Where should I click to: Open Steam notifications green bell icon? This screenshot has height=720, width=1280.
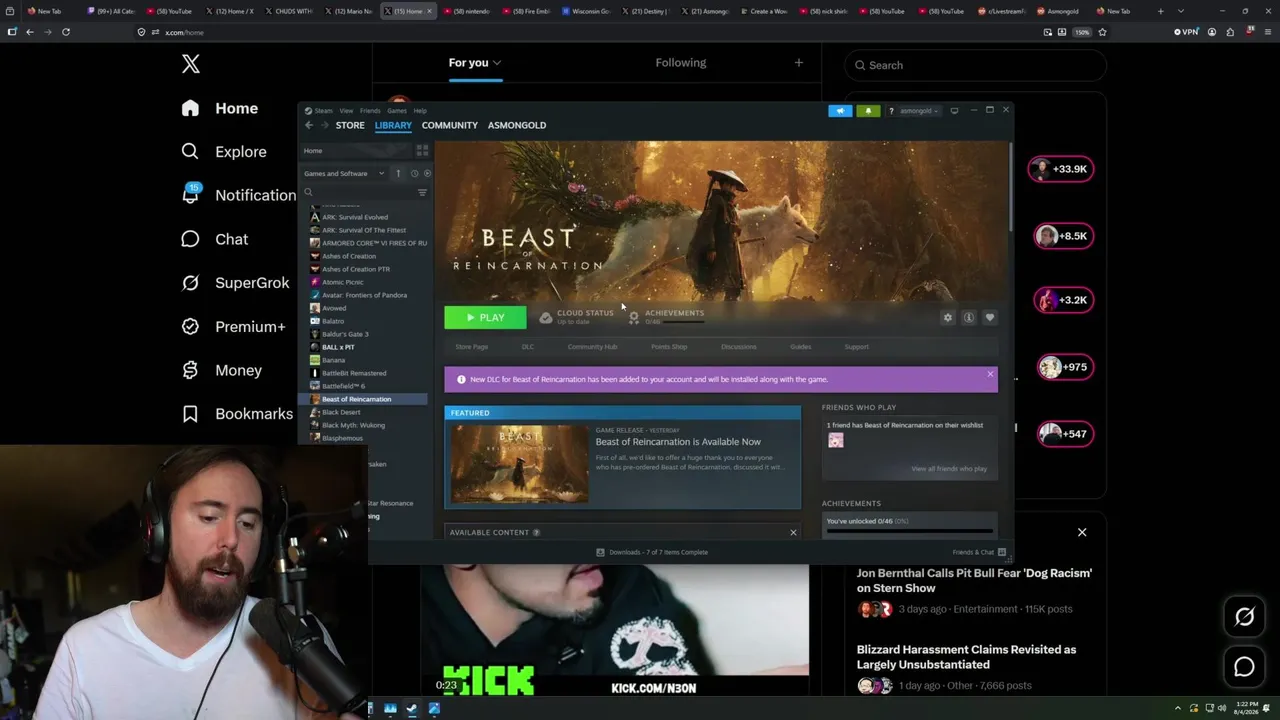pos(868,111)
